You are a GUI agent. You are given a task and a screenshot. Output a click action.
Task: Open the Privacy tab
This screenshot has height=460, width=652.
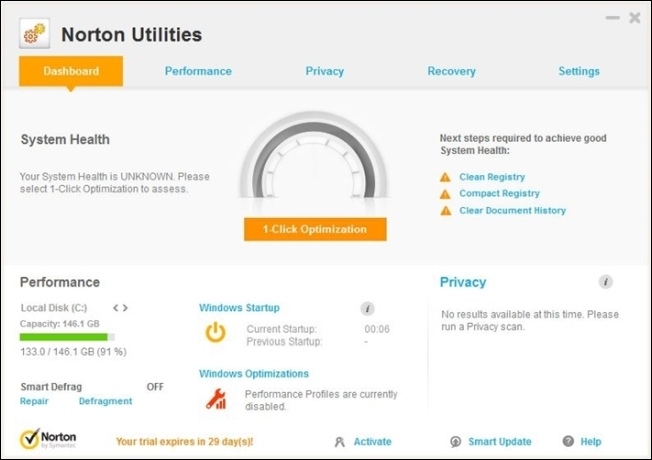[x=325, y=71]
